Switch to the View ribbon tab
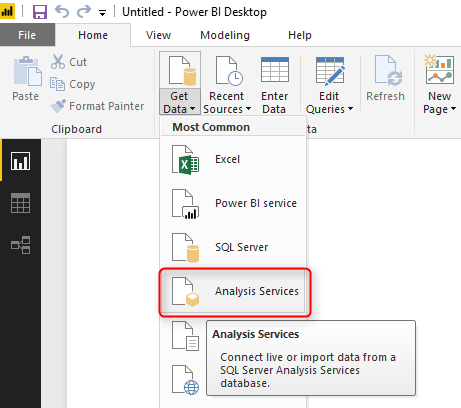Viewport: 461px width, 408px height. (158, 35)
